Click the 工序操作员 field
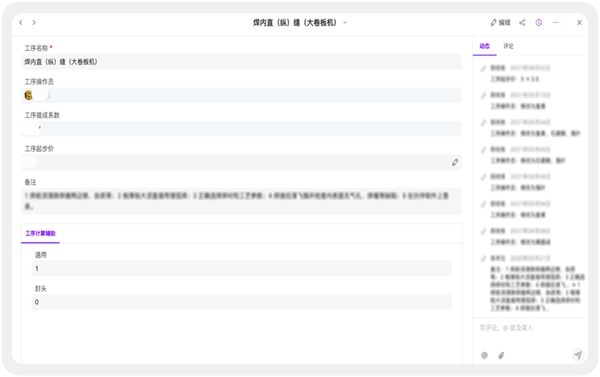Screen dimensions: 600x377 pyautogui.click(x=241, y=95)
